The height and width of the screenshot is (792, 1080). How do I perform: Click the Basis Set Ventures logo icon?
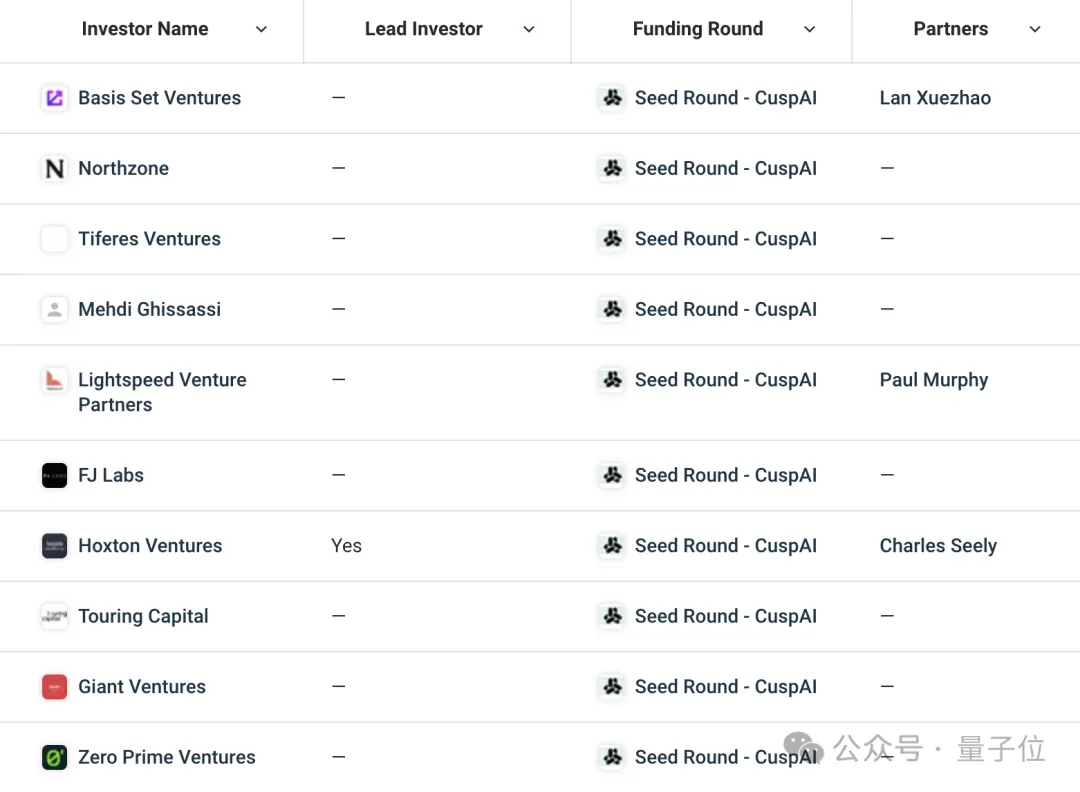coord(54,98)
